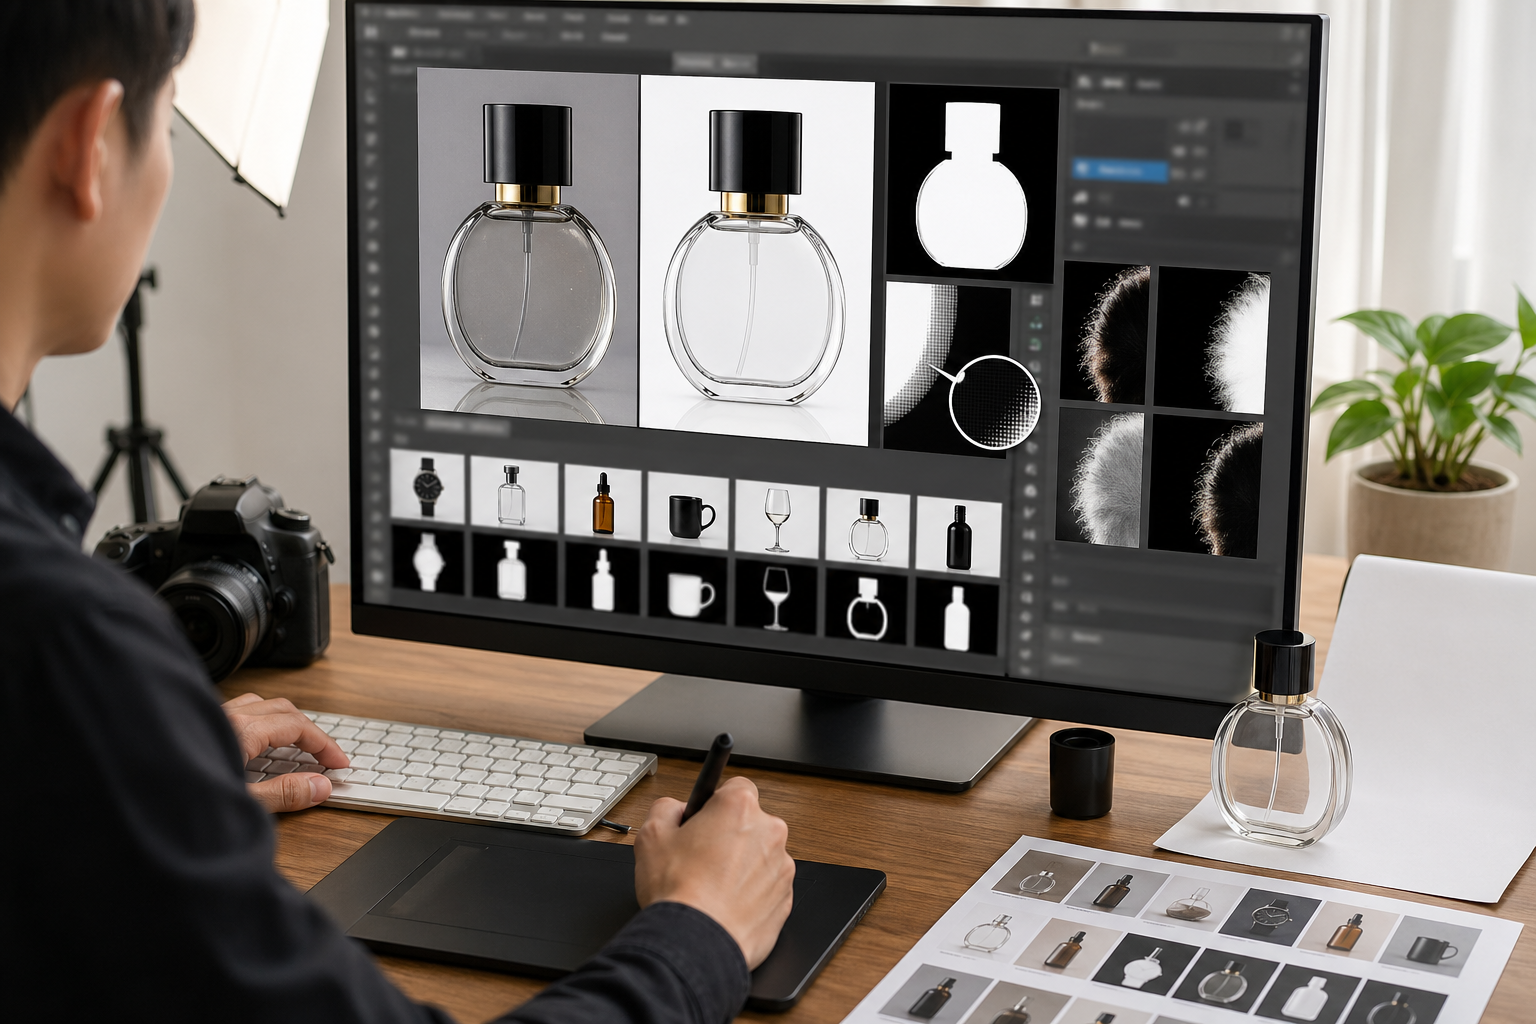Select the wine glass photo thumbnail

(777, 517)
